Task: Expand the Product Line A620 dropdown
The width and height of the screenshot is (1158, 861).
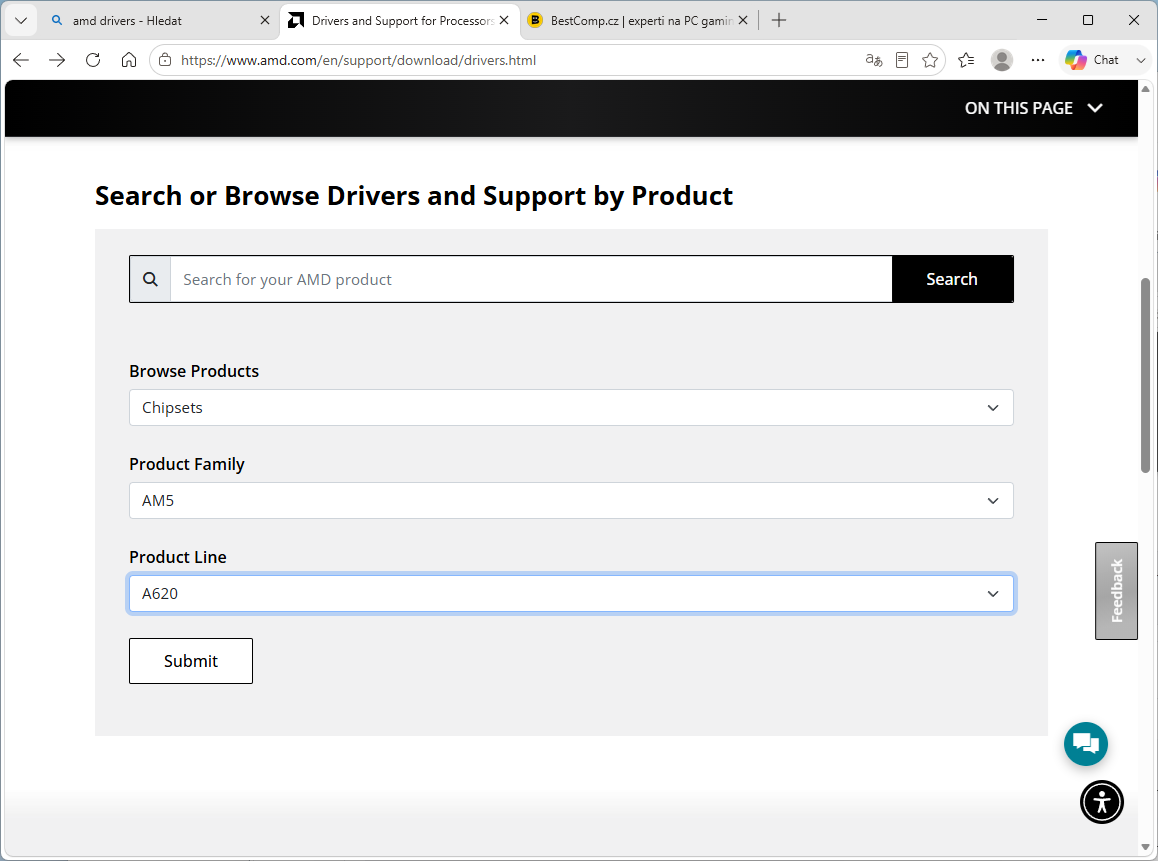Action: (x=571, y=594)
